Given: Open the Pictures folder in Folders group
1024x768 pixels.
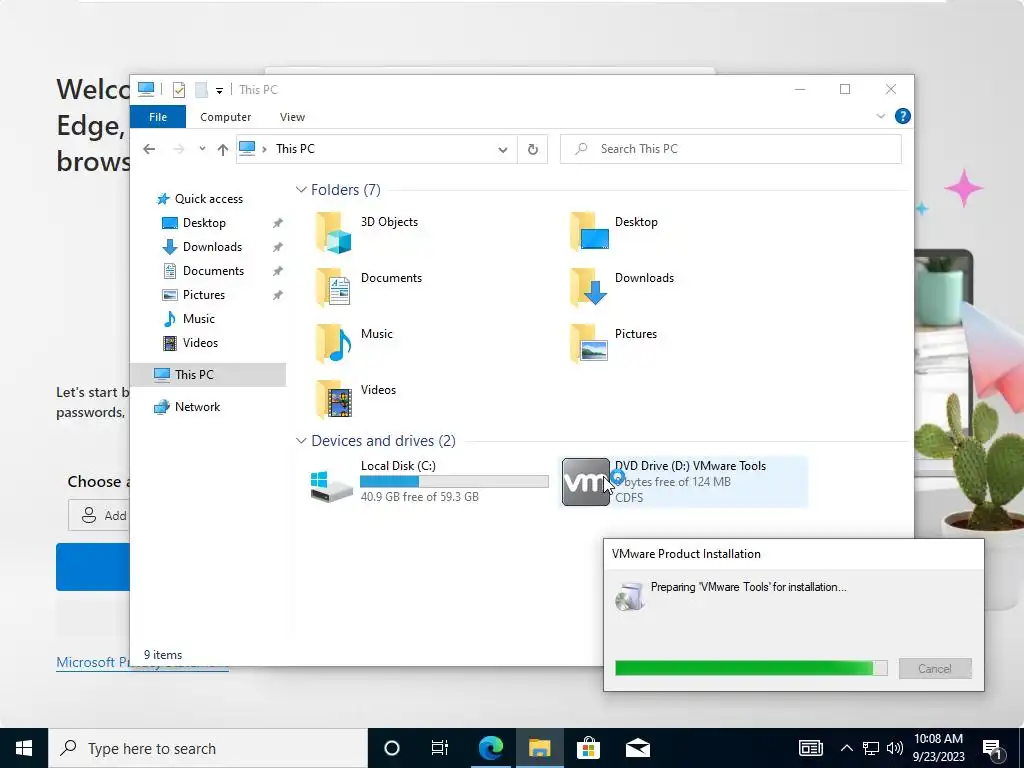Looking at the screenshot, I should tap(589, 344).
